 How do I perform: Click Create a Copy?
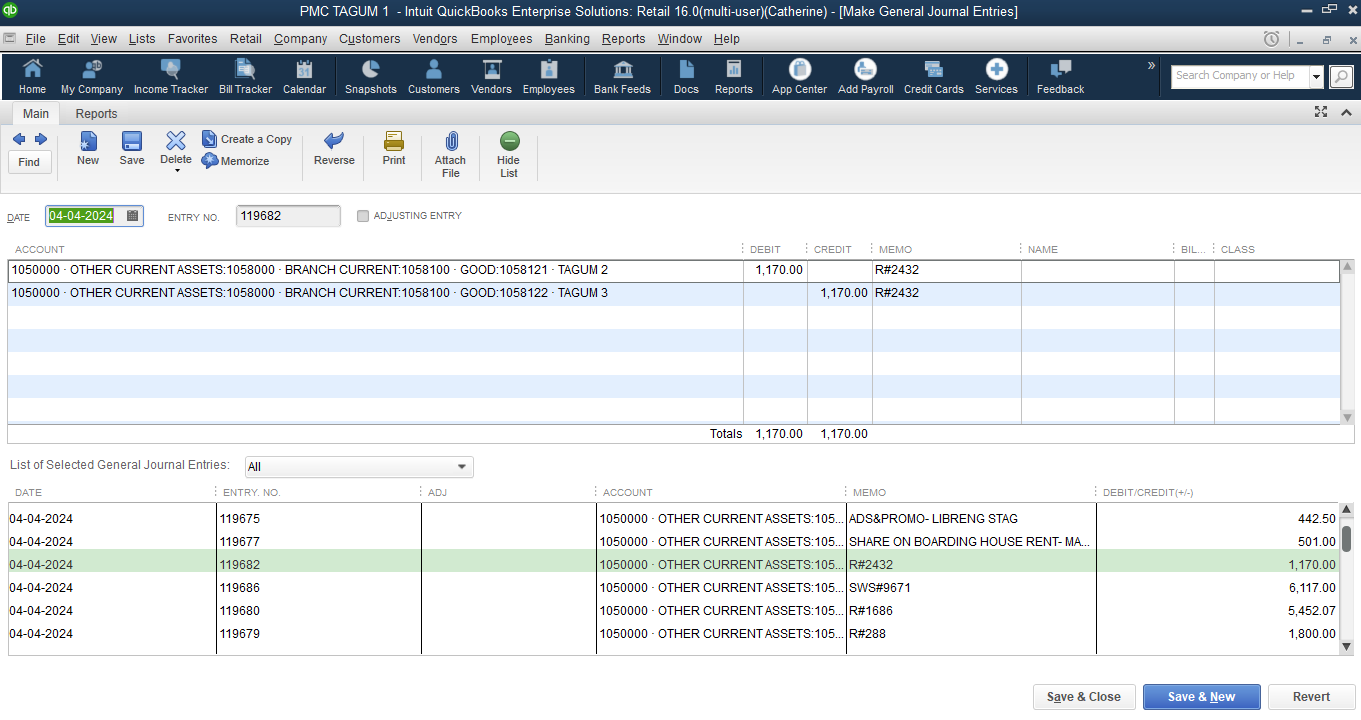(247, 139)
